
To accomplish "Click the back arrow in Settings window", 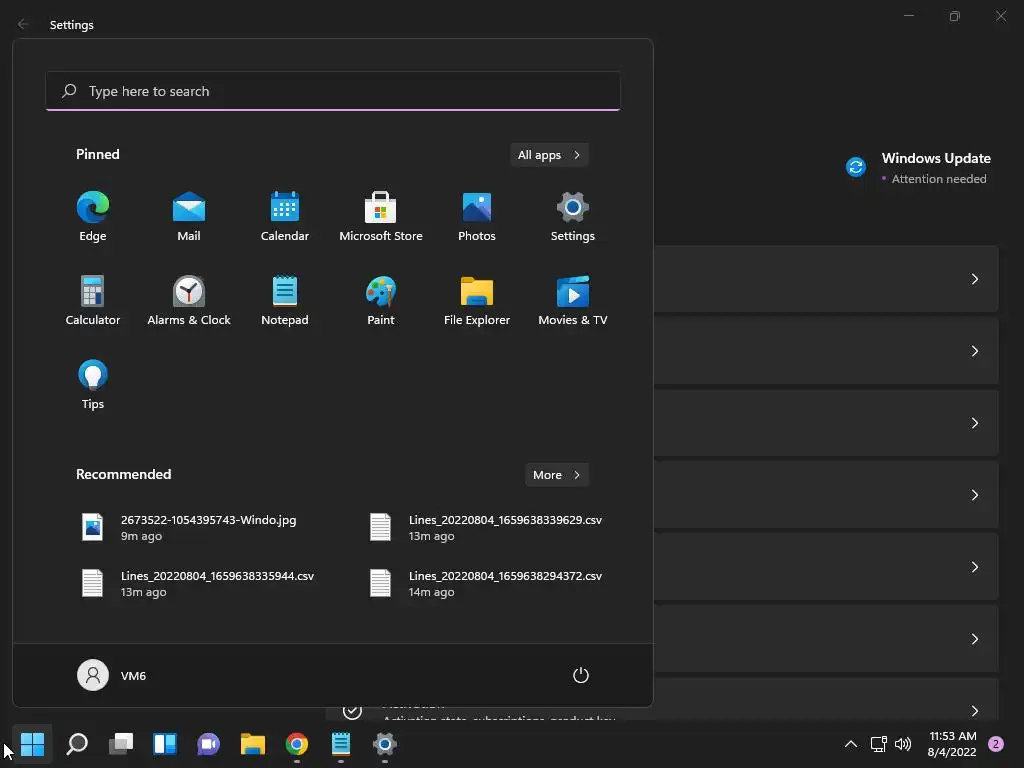I will click(23, 24).
